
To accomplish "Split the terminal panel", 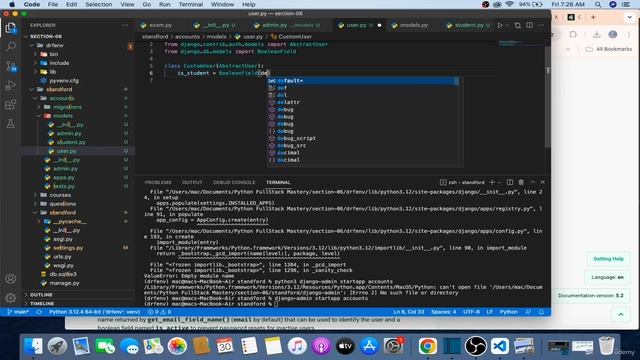I will pyautogui.click(x=510, y=182).
